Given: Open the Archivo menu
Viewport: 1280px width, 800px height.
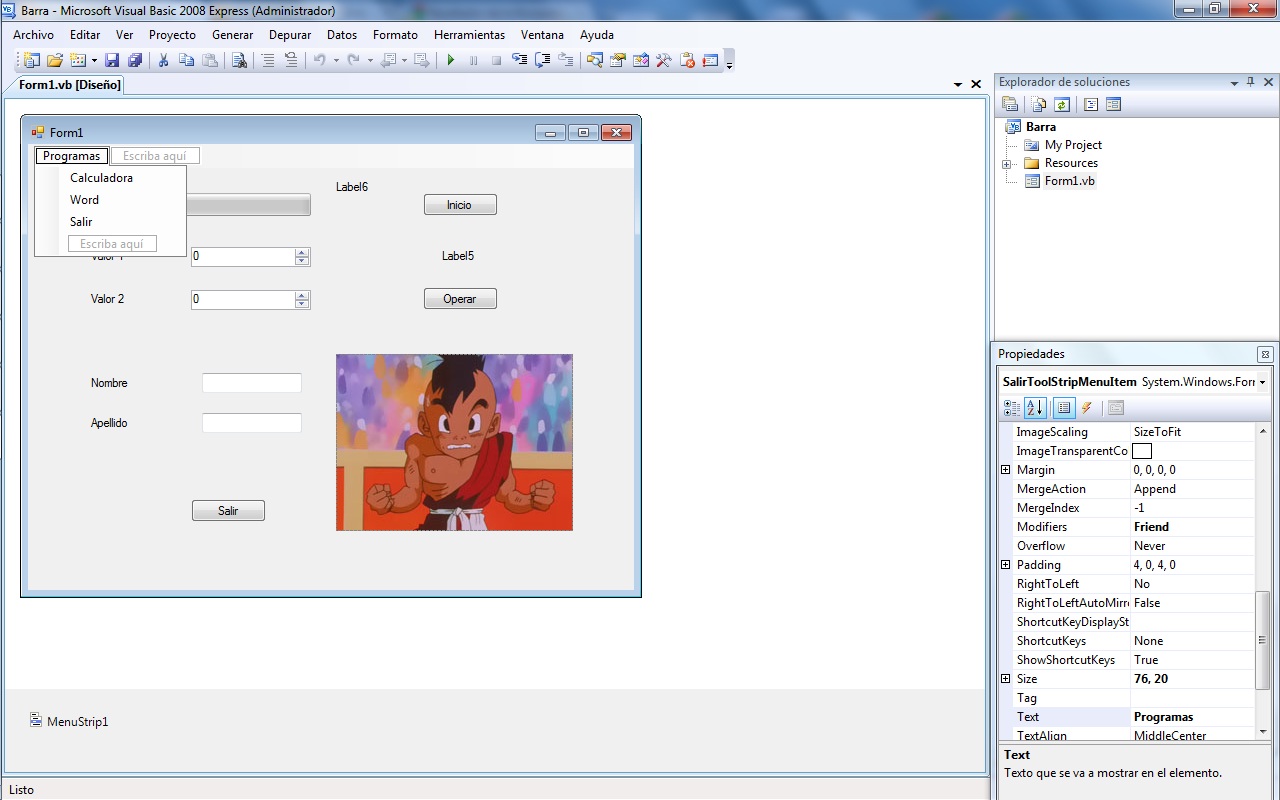Looking at the screenshot, I should tap(34, 35).
